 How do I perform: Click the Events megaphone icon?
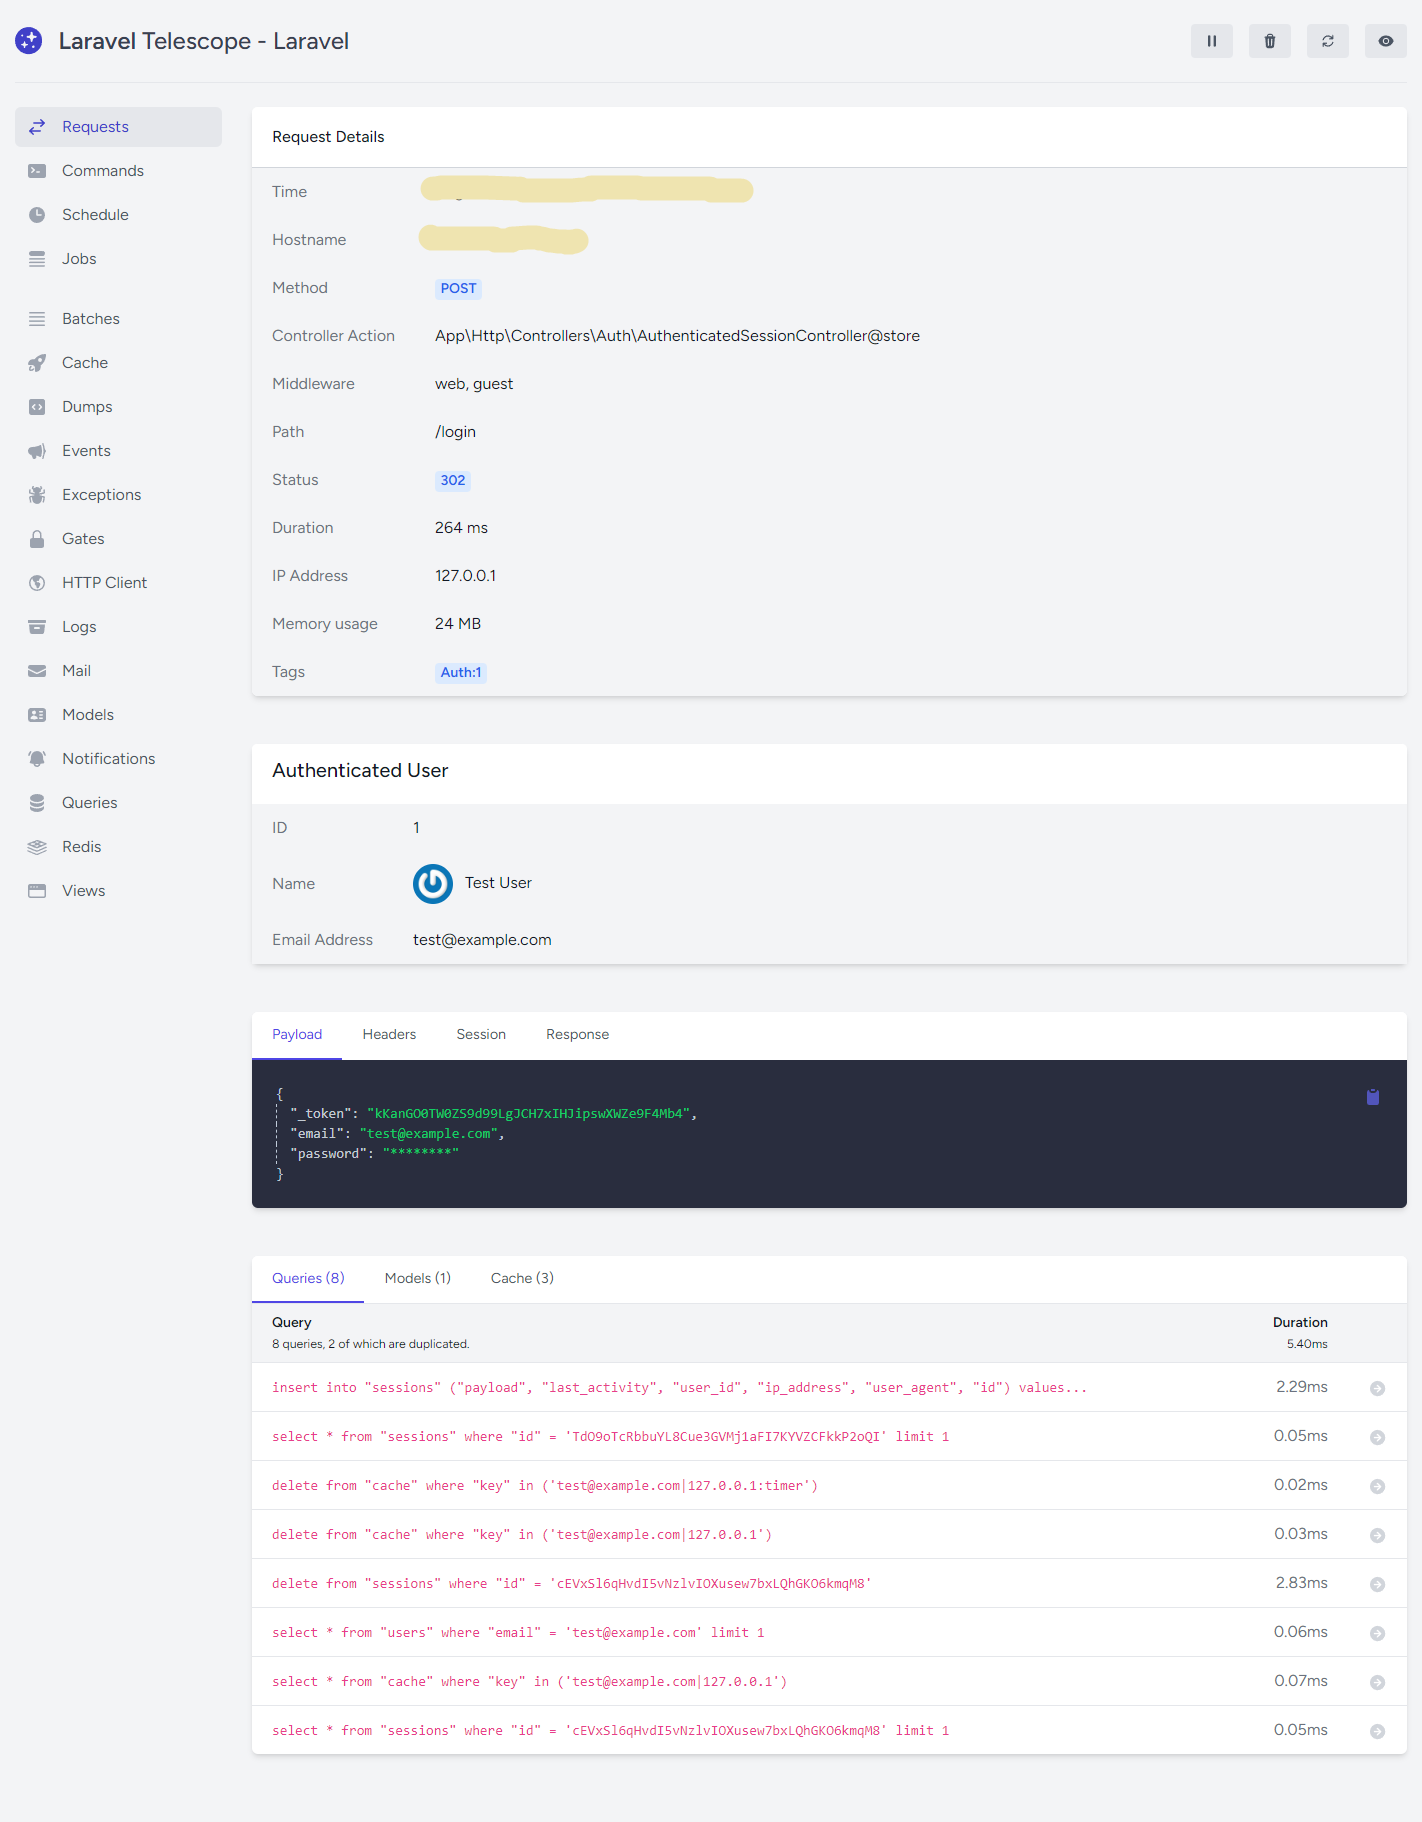pos(37,451)
